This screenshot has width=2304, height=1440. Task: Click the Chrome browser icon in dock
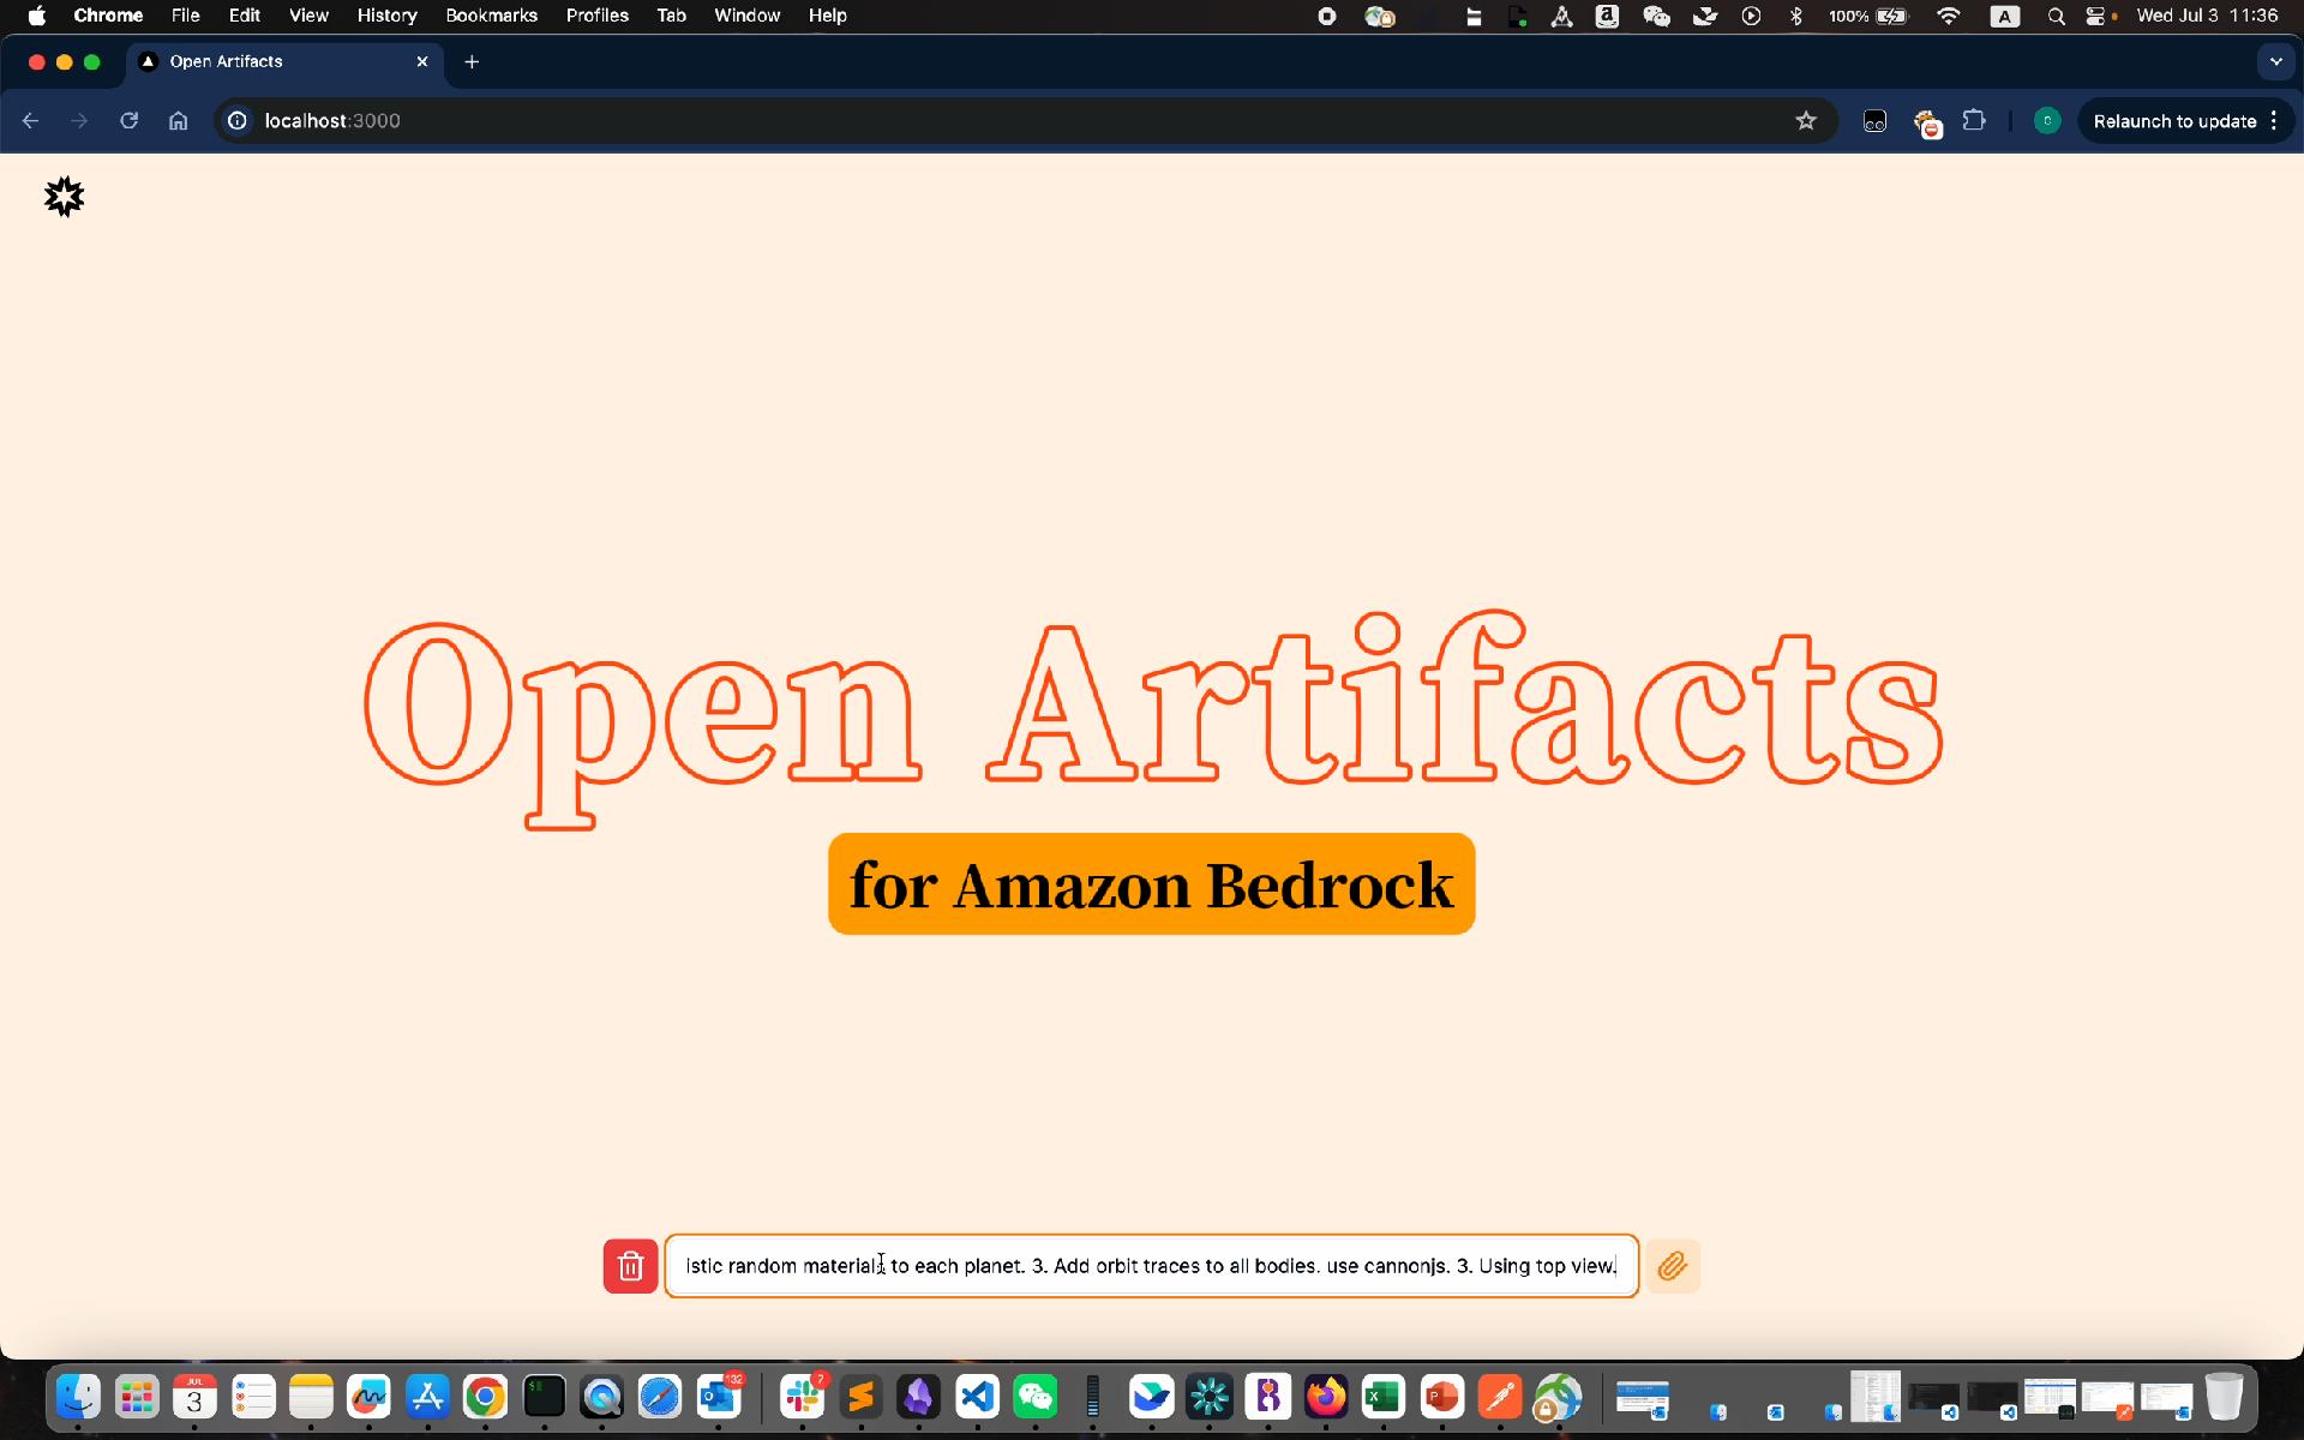point(486,1399)
